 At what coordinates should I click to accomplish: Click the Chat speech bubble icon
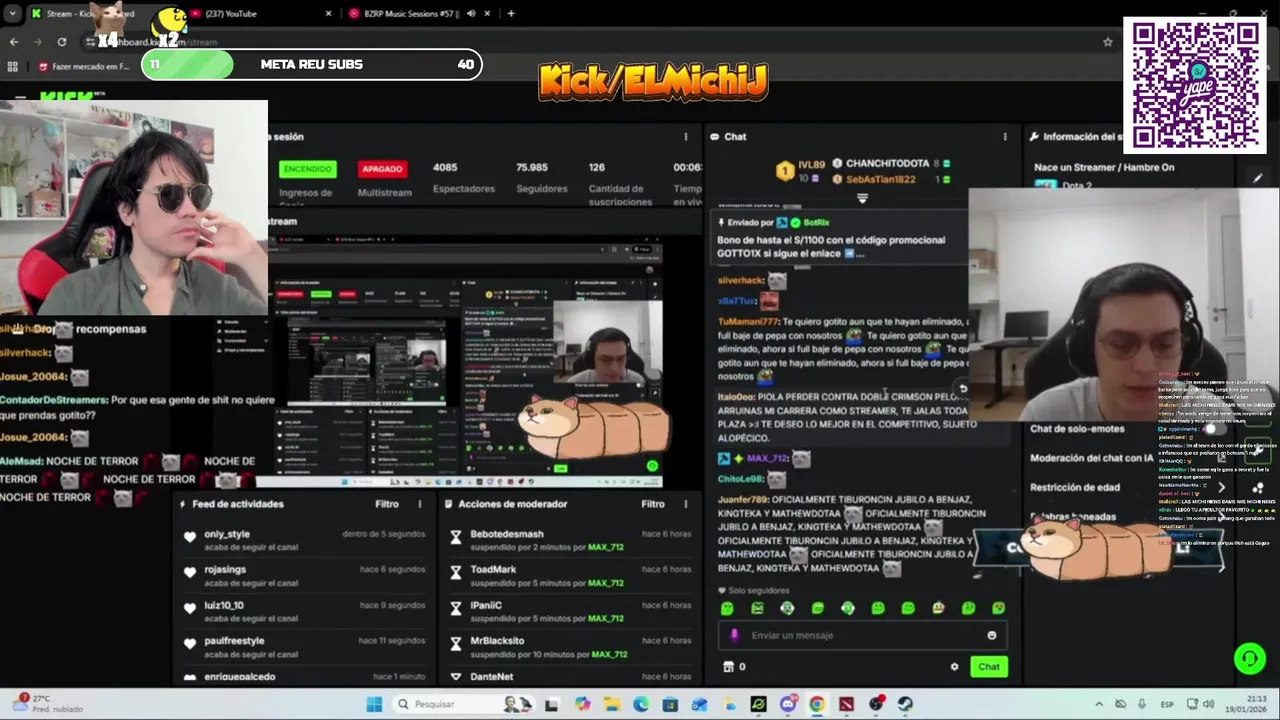(715, 137)
